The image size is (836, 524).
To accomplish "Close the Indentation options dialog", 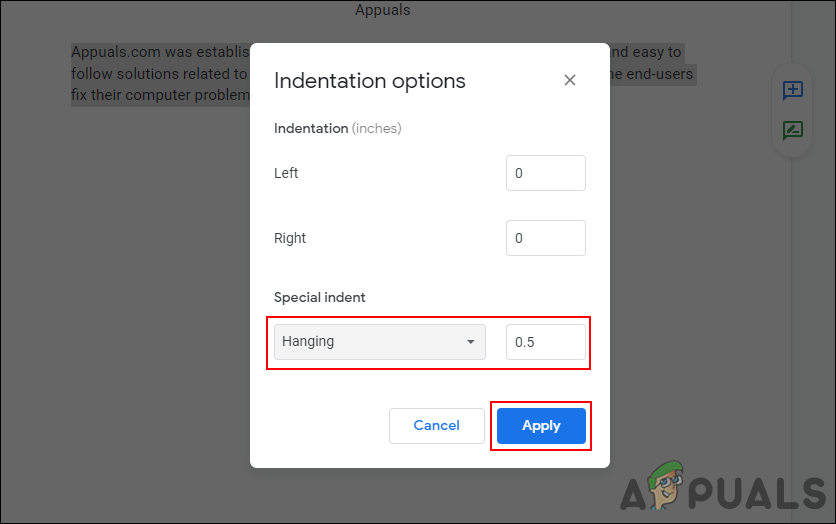I will pyautogui.click(x=570, y=80).
